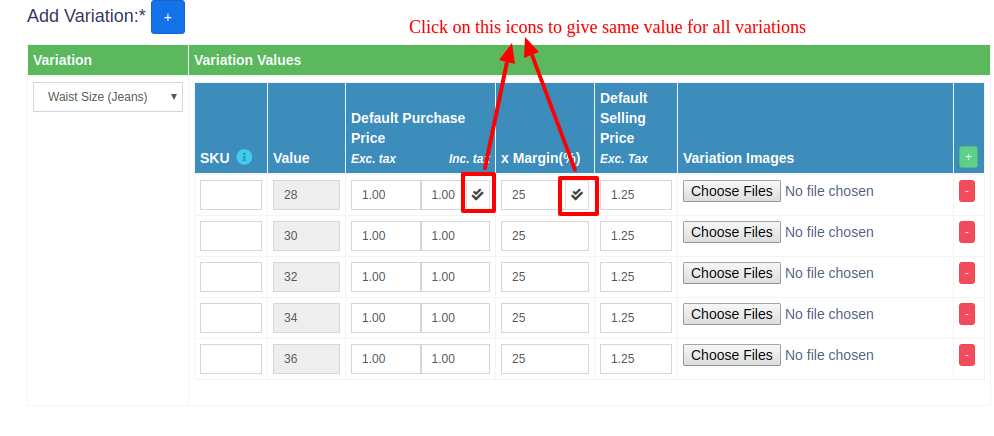Click the SKU field in row 34
Image resolution: width=994 pixels, height=436 pixels.
[x=231, y=317]
